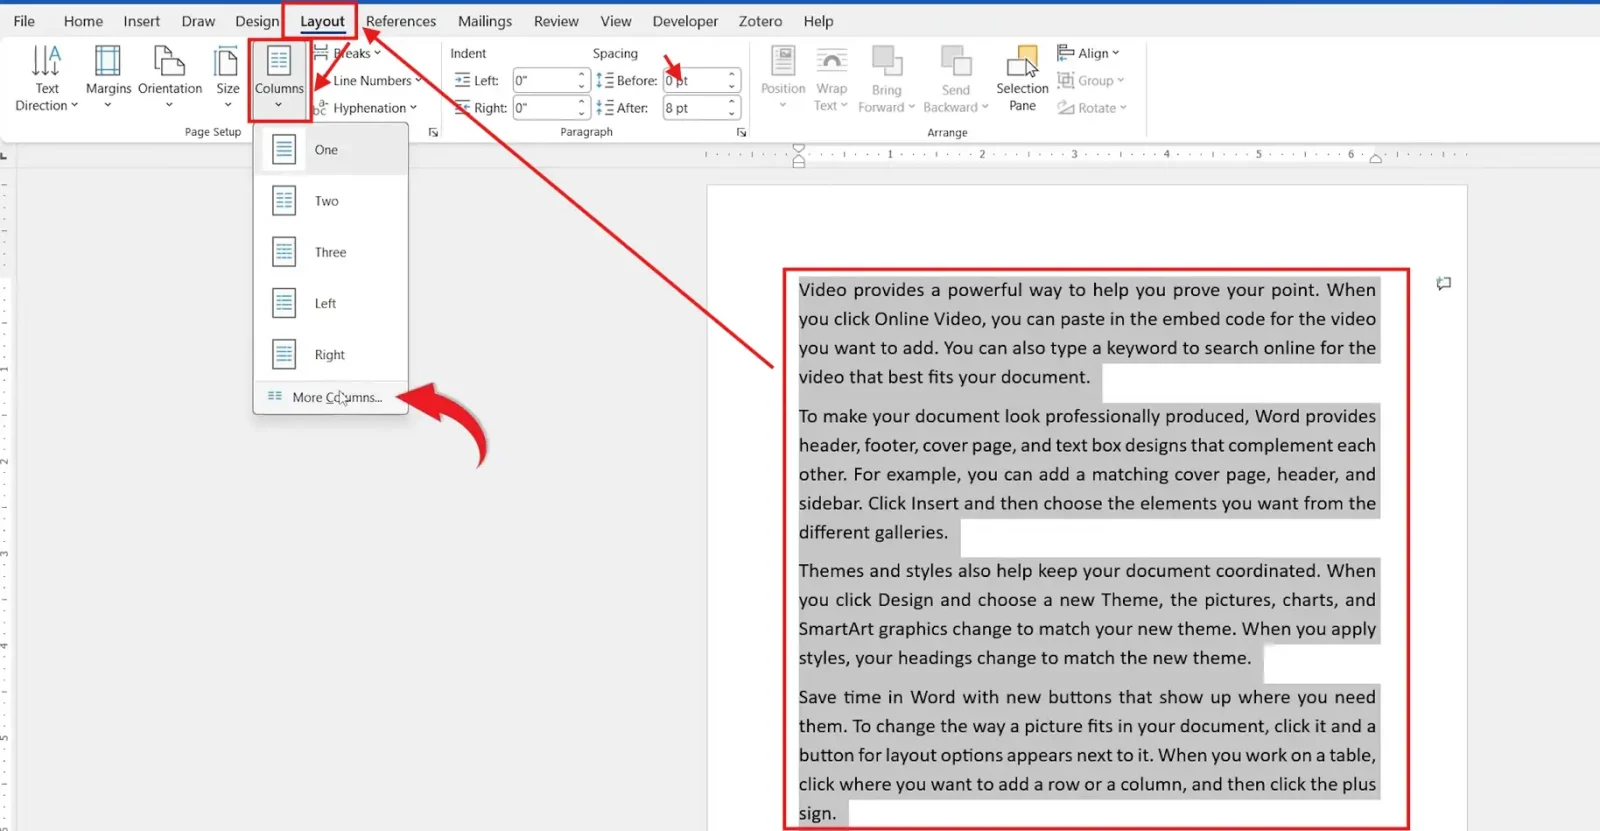Choose More Columns from the menu
Viewport: 1600px width, 831px height.
(x=331, y=397)
